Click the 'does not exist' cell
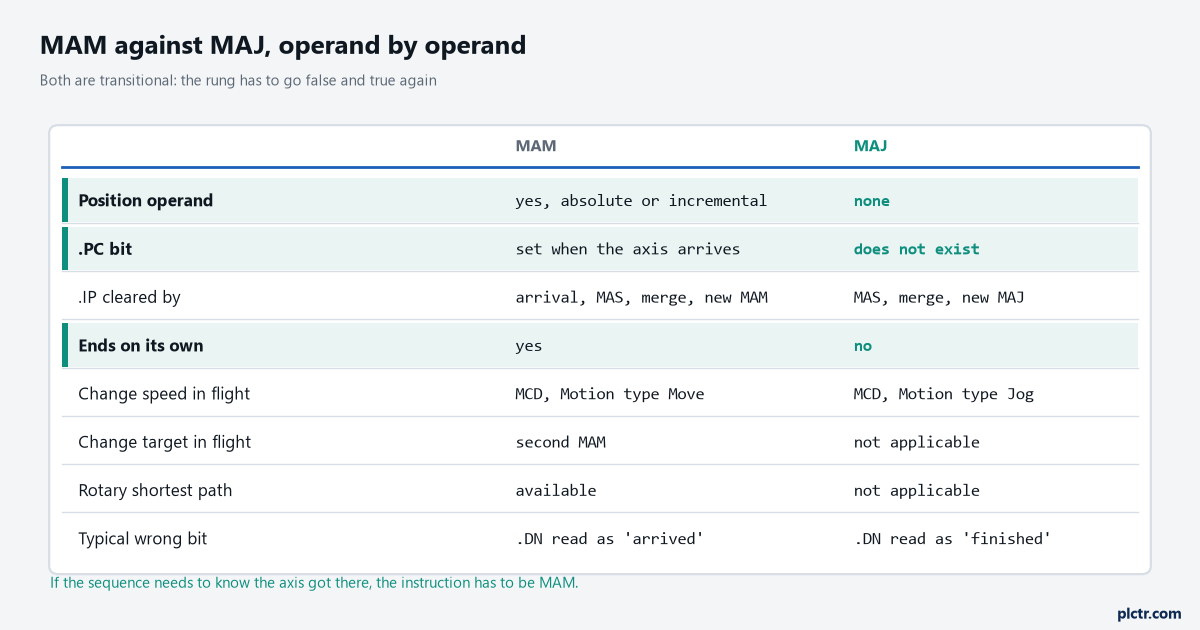 coord(917,249)
